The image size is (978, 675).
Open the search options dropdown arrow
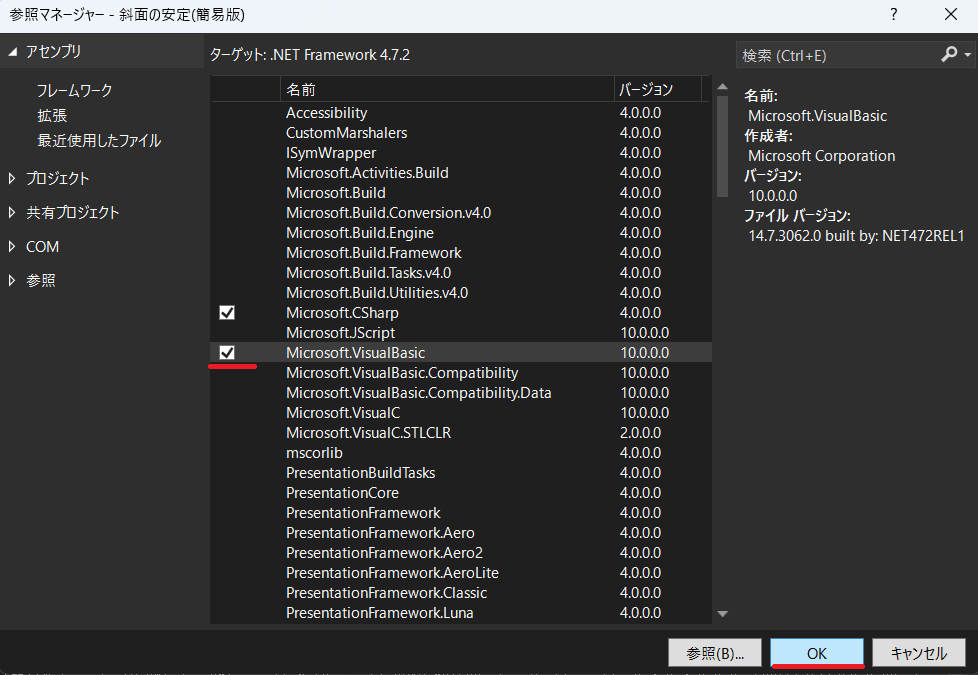pos(968,55)
